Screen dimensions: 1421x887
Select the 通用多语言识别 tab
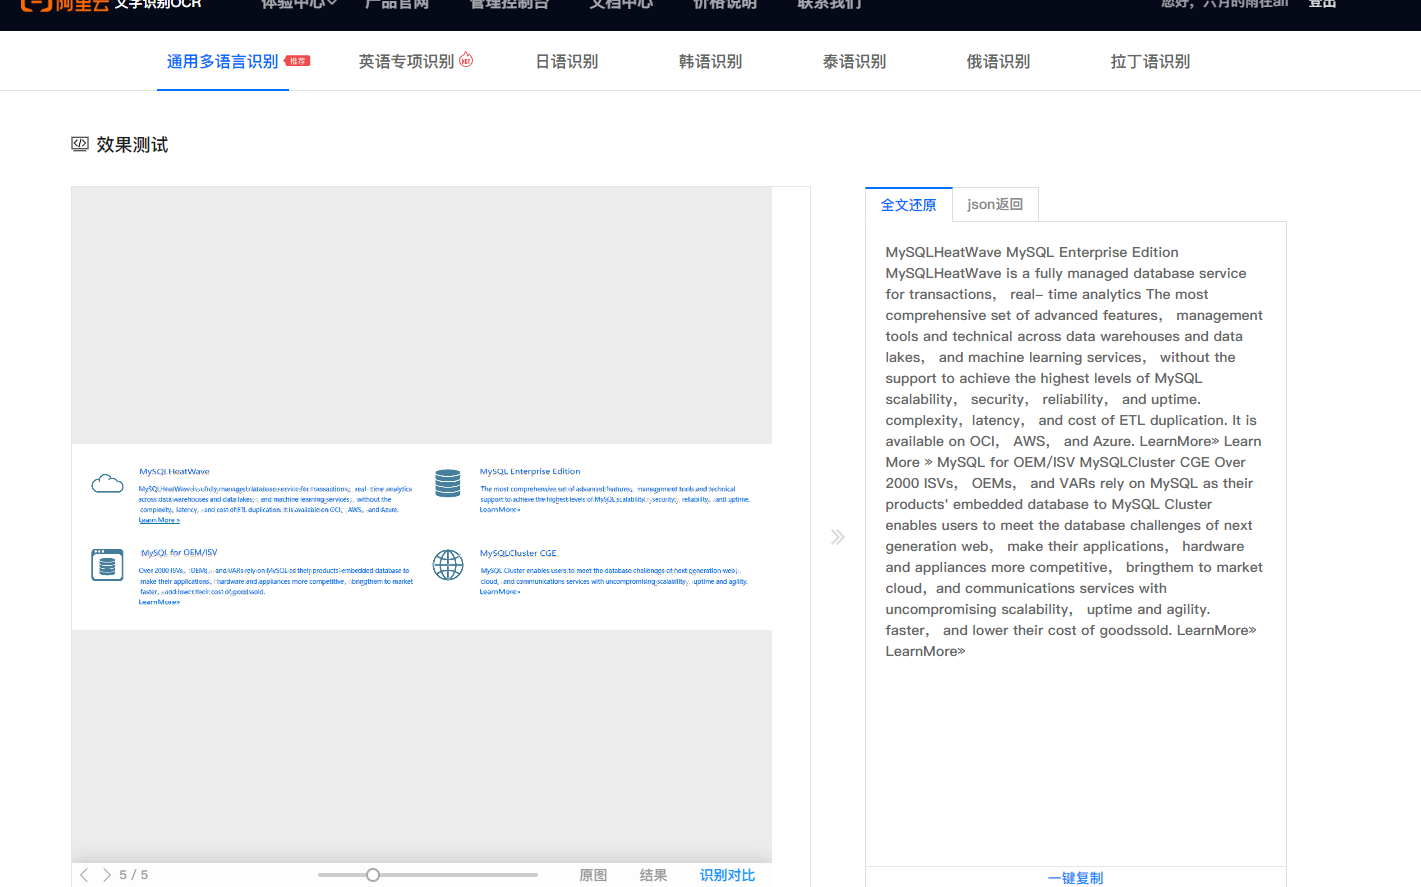(222, 62)
